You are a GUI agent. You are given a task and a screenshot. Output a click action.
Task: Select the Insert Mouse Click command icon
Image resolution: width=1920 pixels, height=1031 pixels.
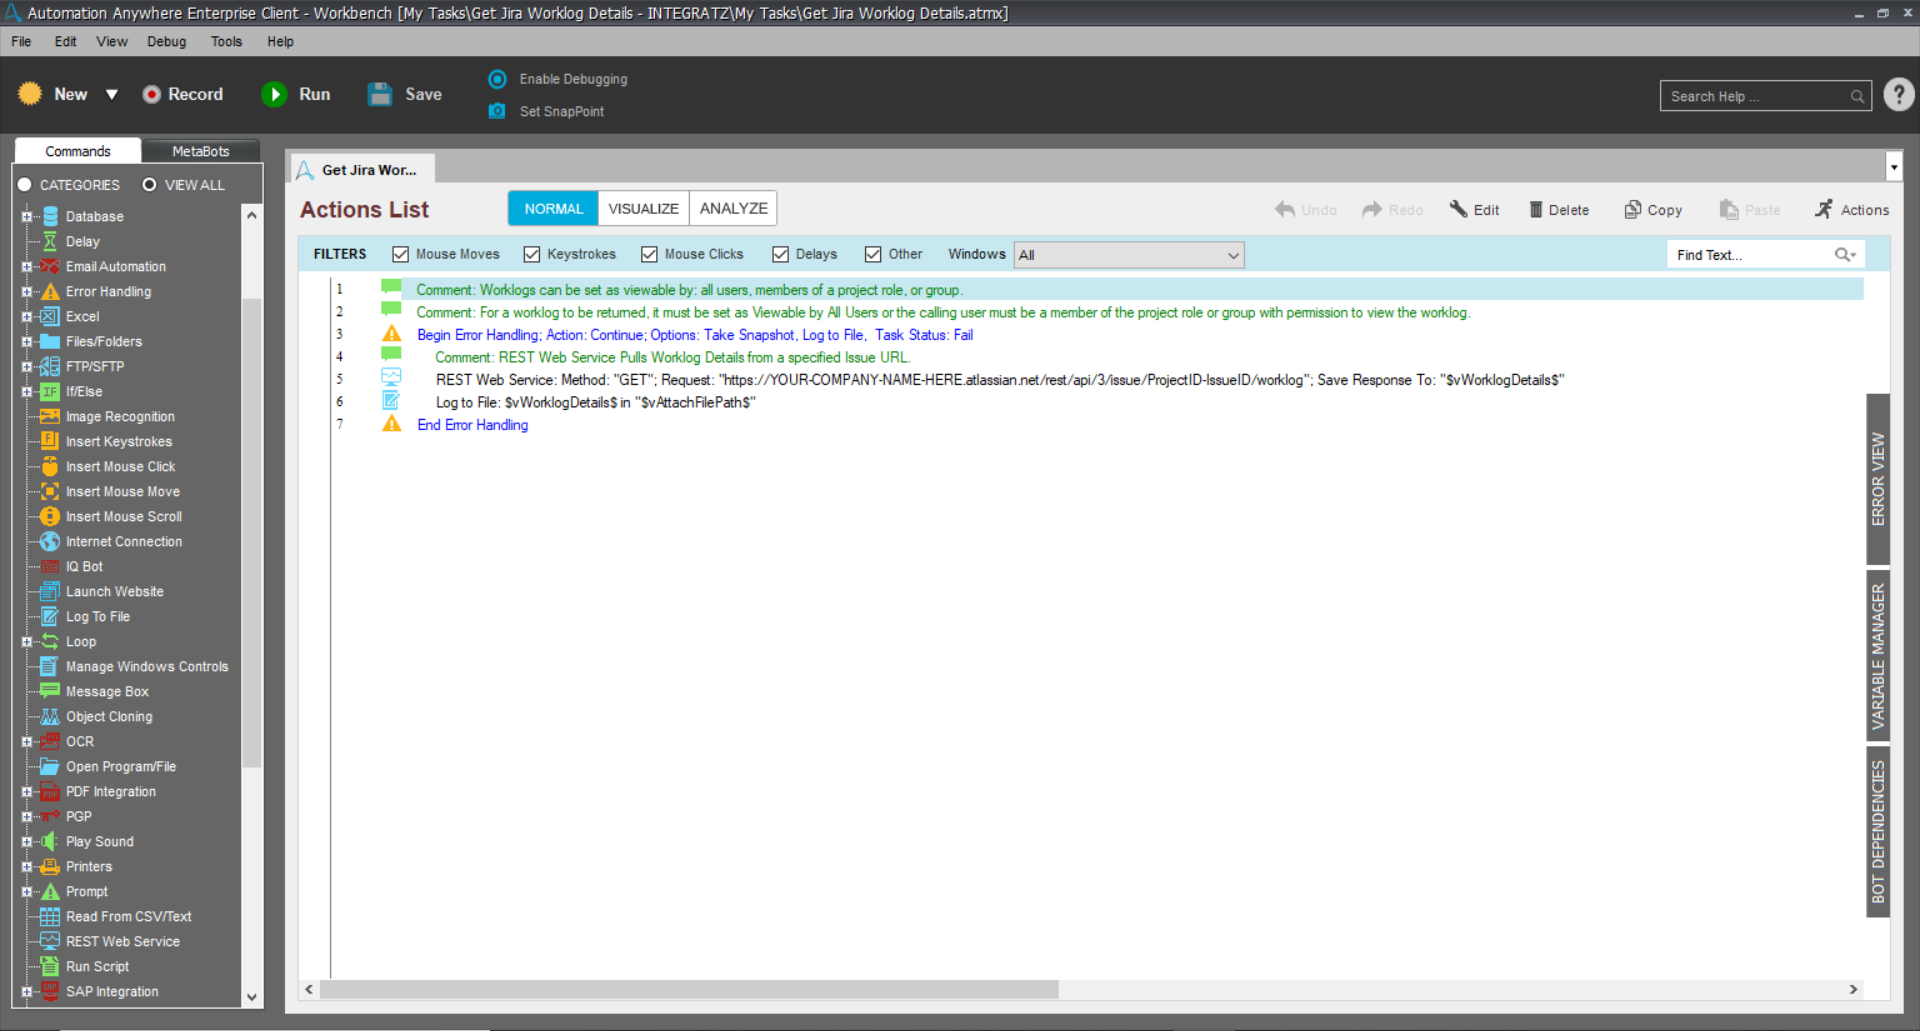50,467
